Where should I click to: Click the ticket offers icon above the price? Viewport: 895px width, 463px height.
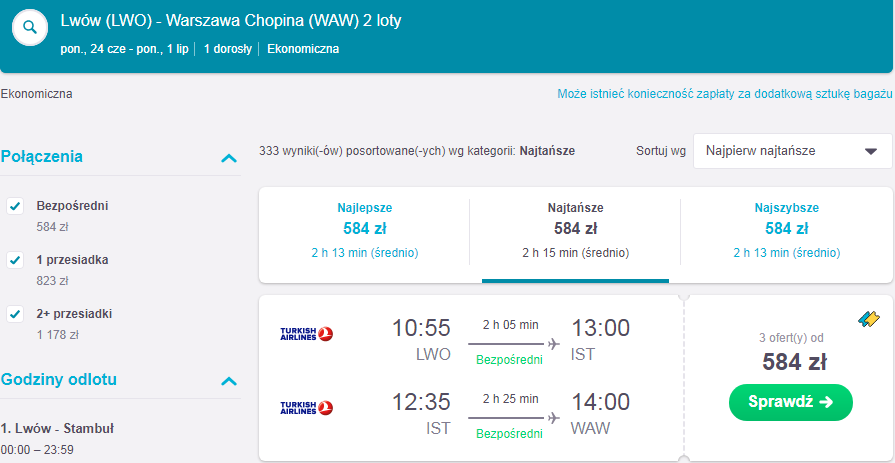(869, 319)
